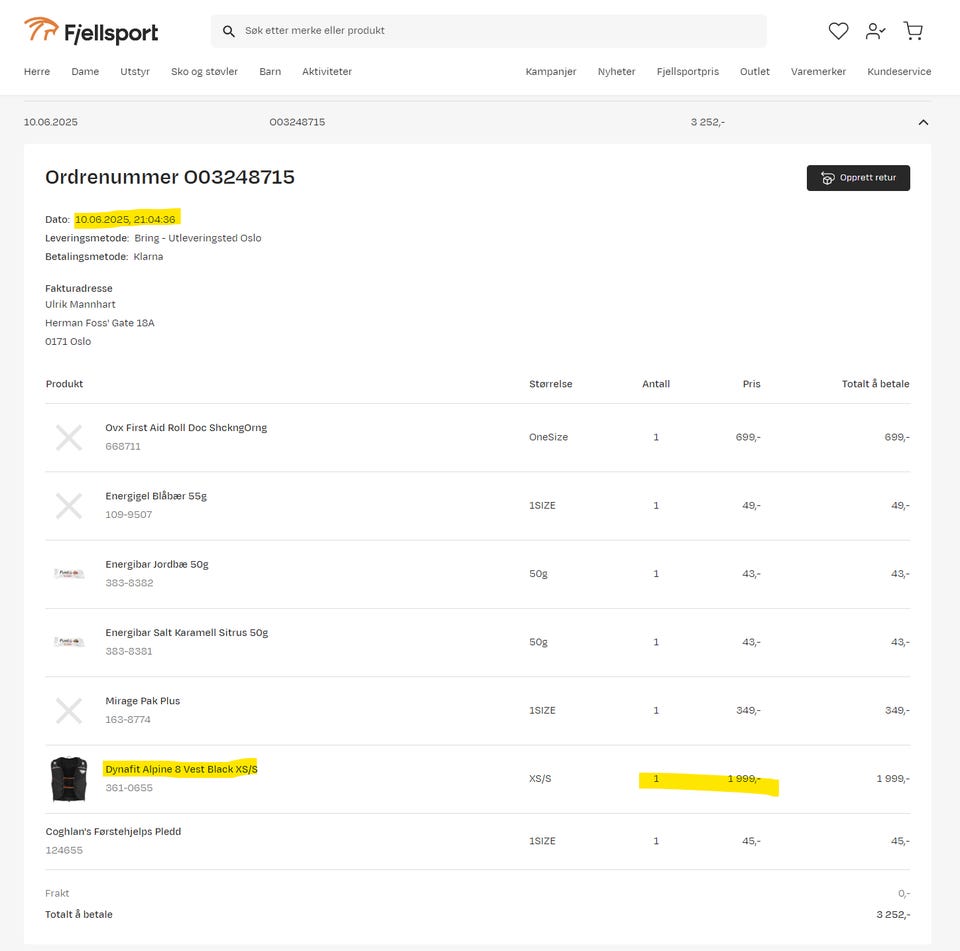
Task: Open product Coghlan's Førstehjelps Pledd
Action: [x=113, y=832]
